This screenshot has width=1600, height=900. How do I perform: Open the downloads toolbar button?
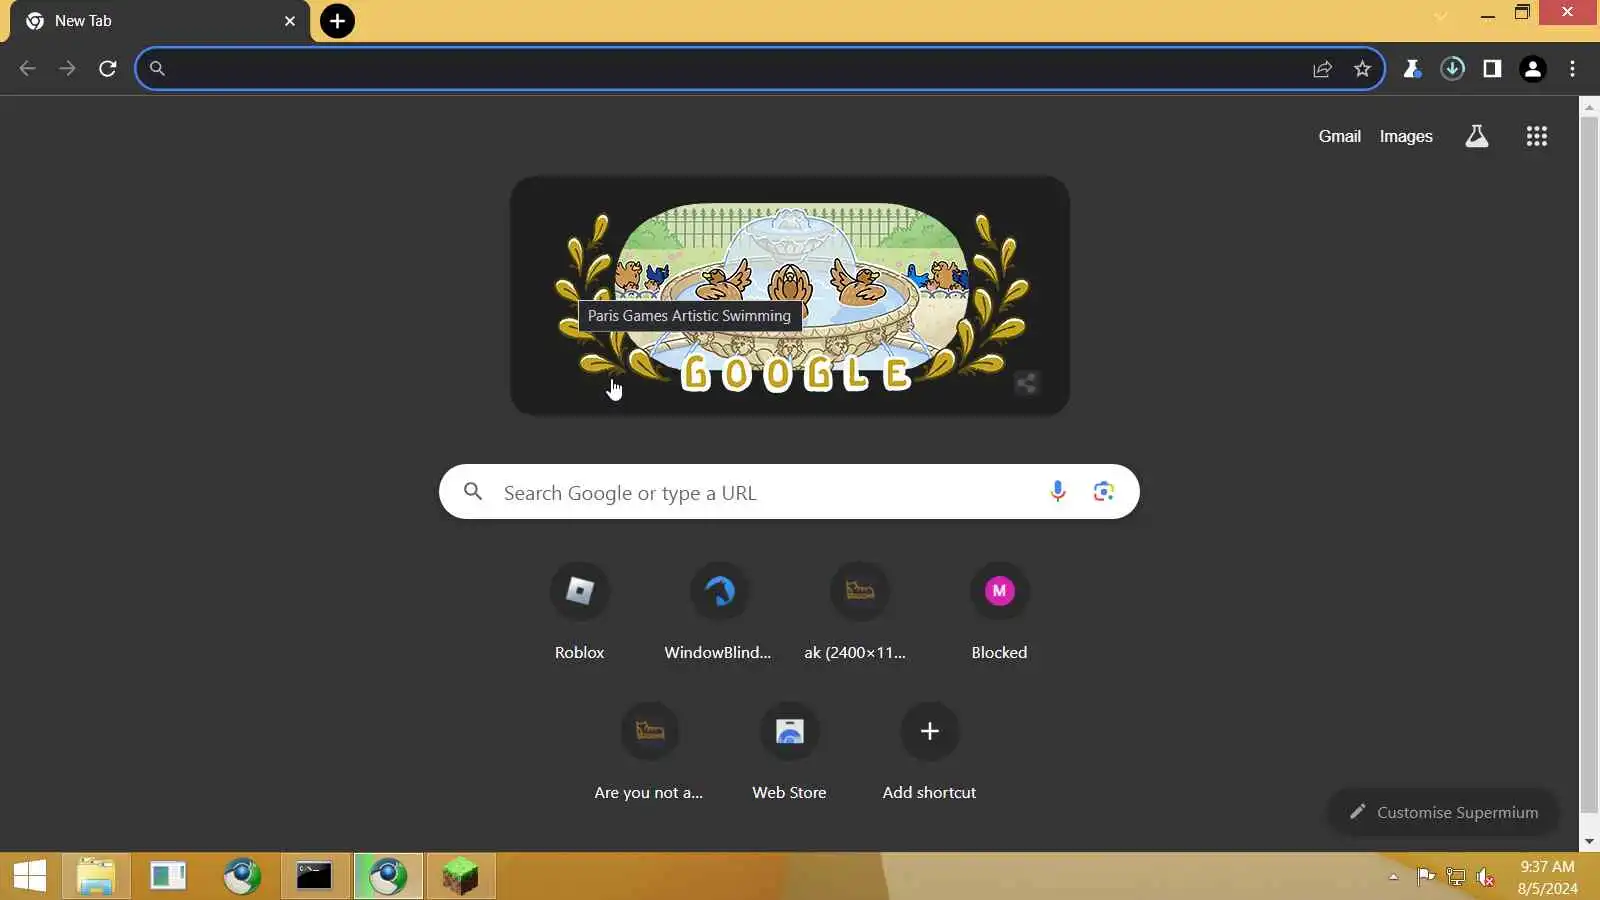pos(1452,68)
